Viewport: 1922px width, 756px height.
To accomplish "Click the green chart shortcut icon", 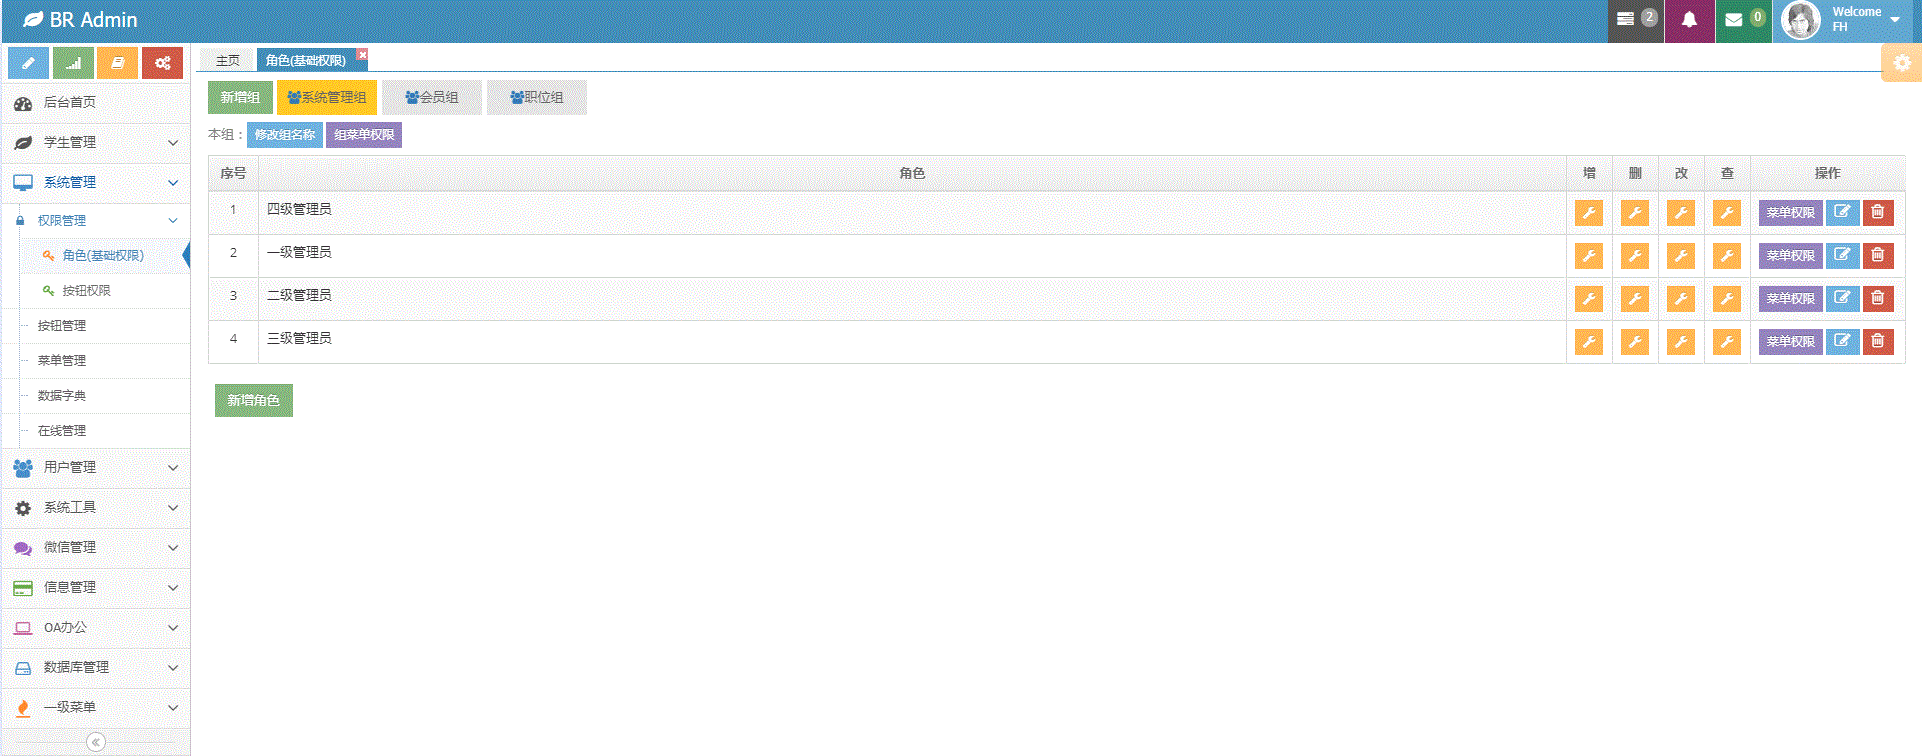I will (73, 63).
